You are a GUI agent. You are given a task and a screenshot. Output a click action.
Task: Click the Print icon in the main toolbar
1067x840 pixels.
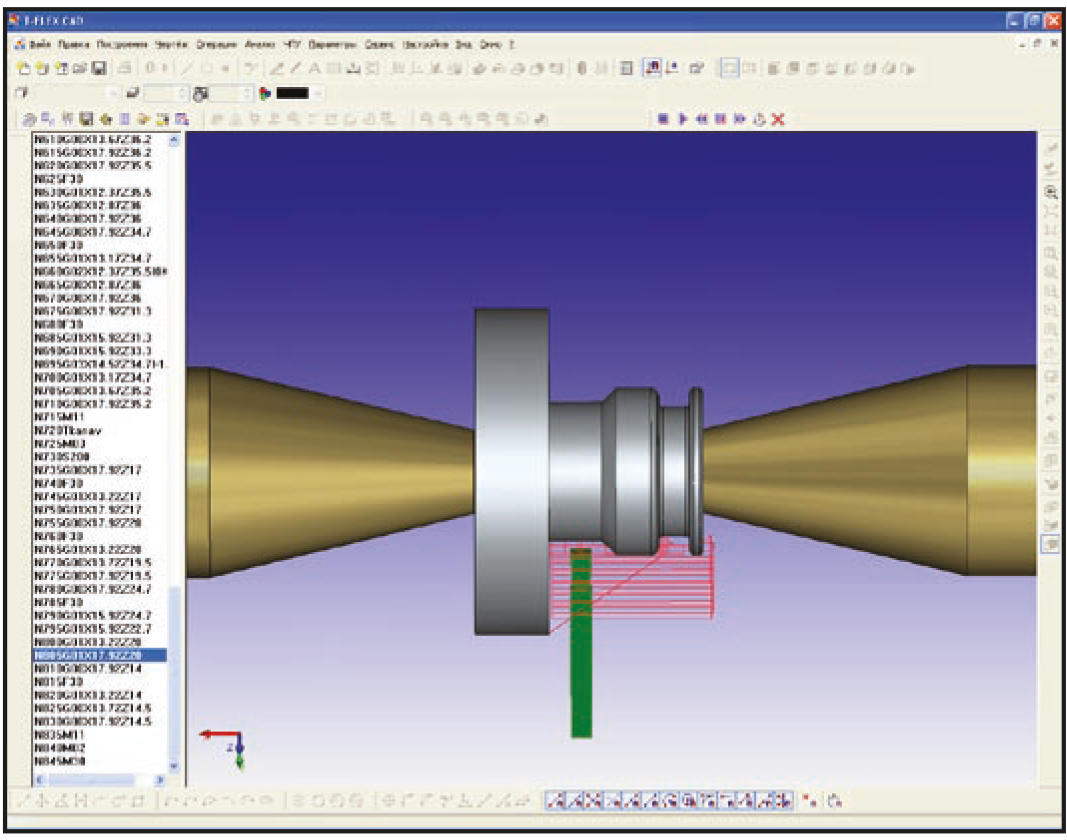125,69
